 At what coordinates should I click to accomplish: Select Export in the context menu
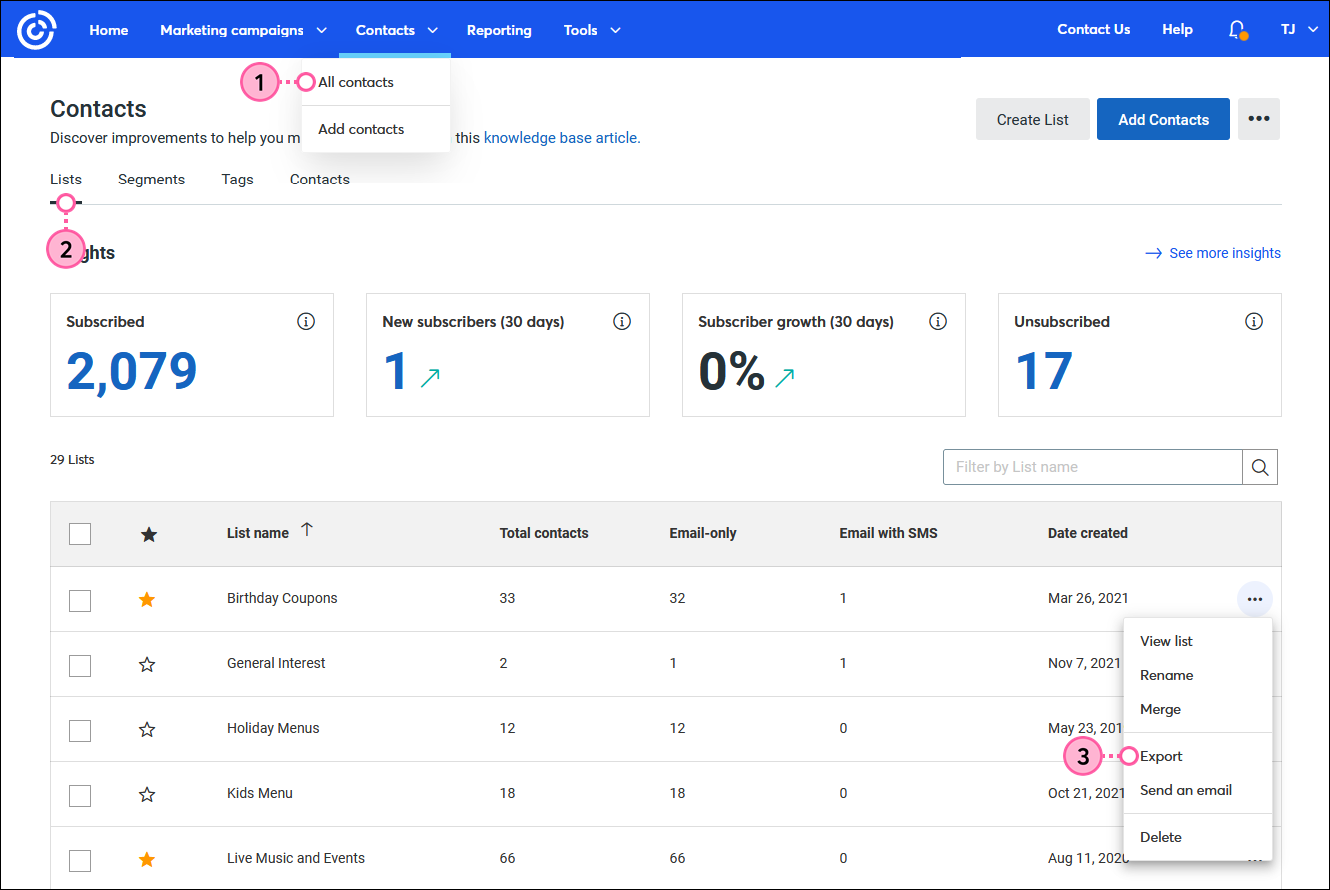coord(1161,756)
